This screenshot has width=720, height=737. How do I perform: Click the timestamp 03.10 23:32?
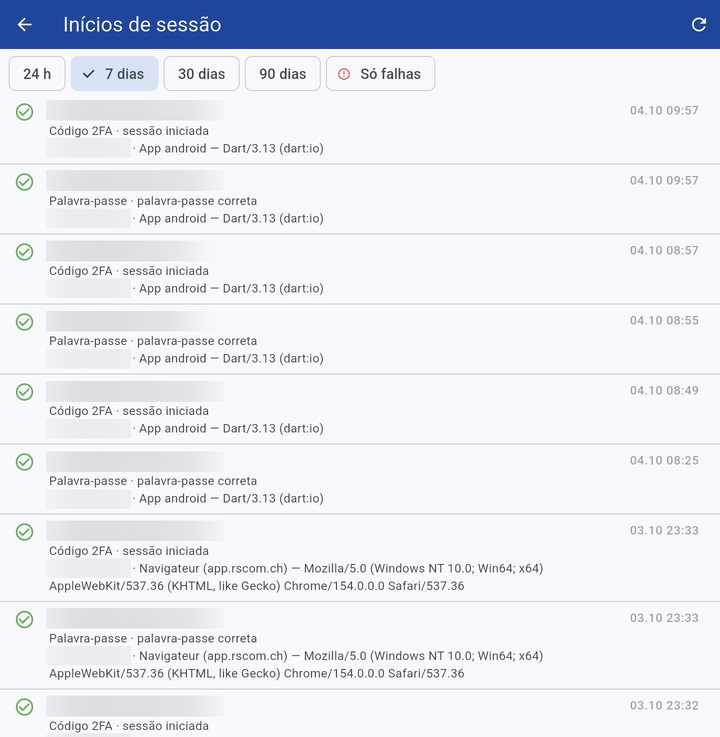coord(664,706)
